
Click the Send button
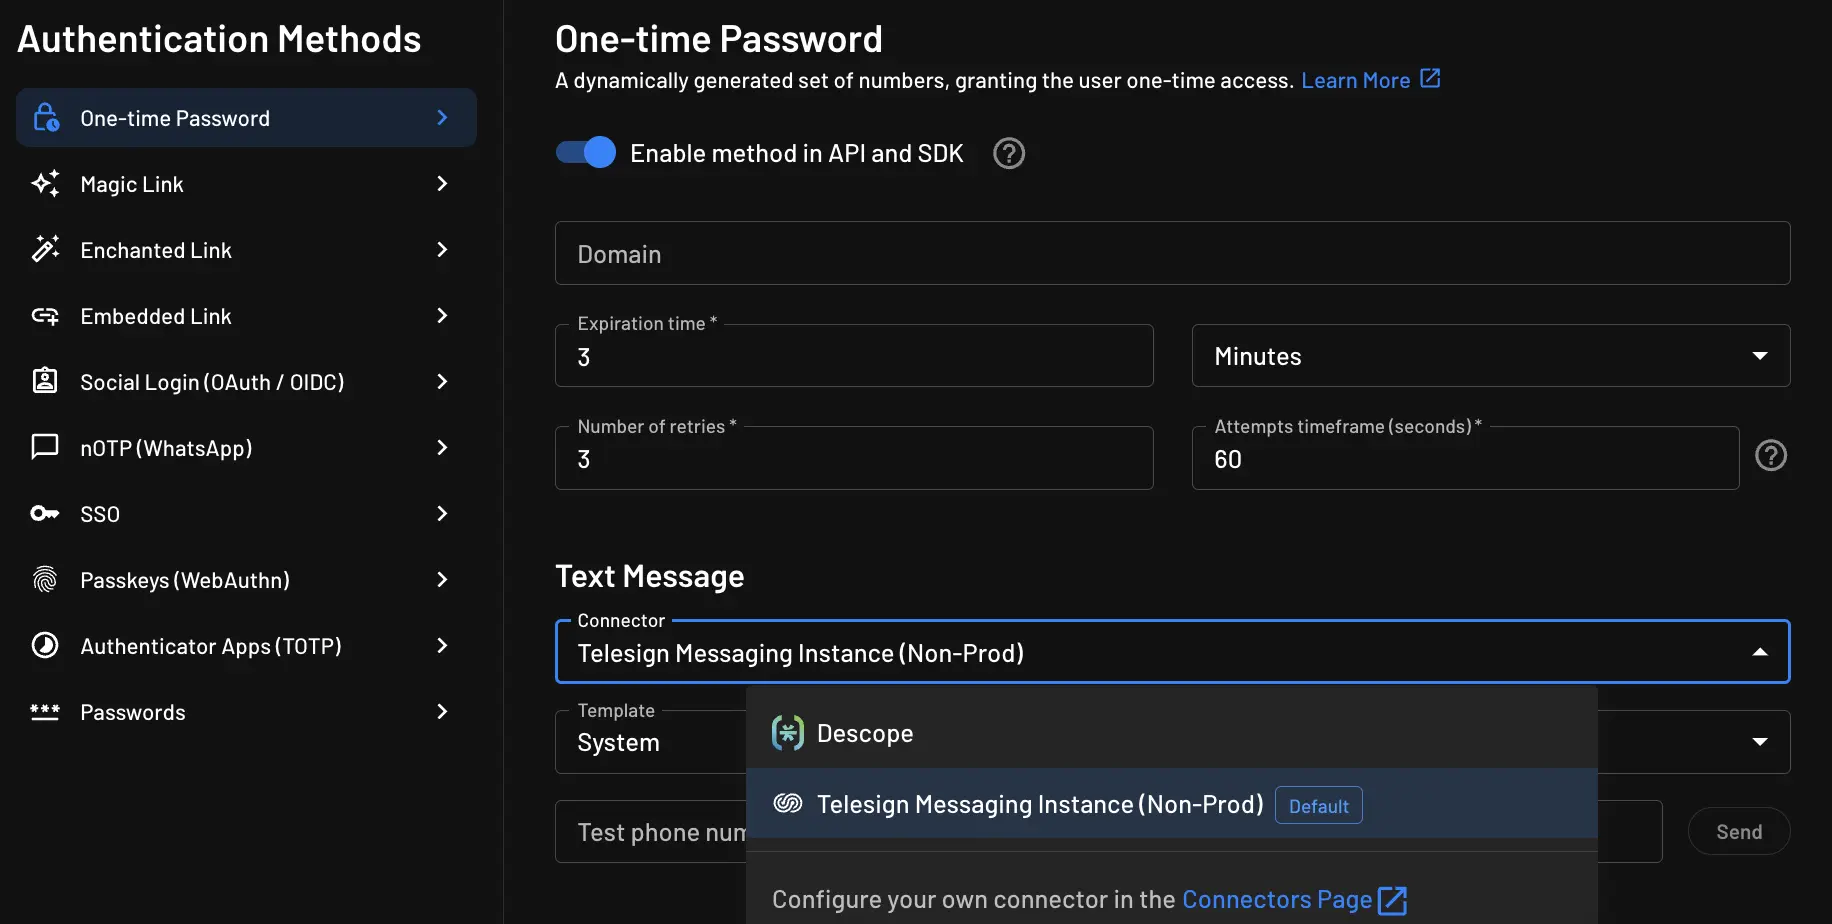(x=1738, y=831)
